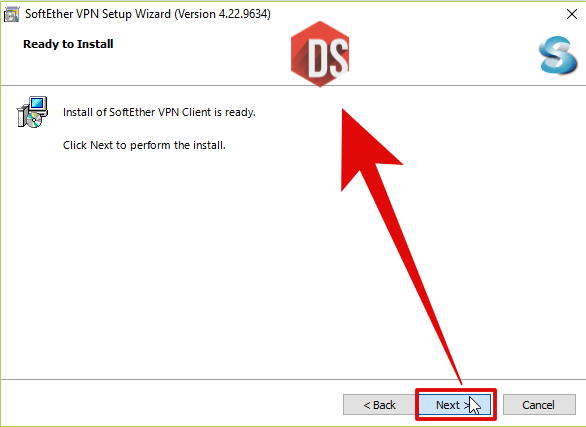
Task: Click the computer and CD installer icon
Action: (32, 112)
